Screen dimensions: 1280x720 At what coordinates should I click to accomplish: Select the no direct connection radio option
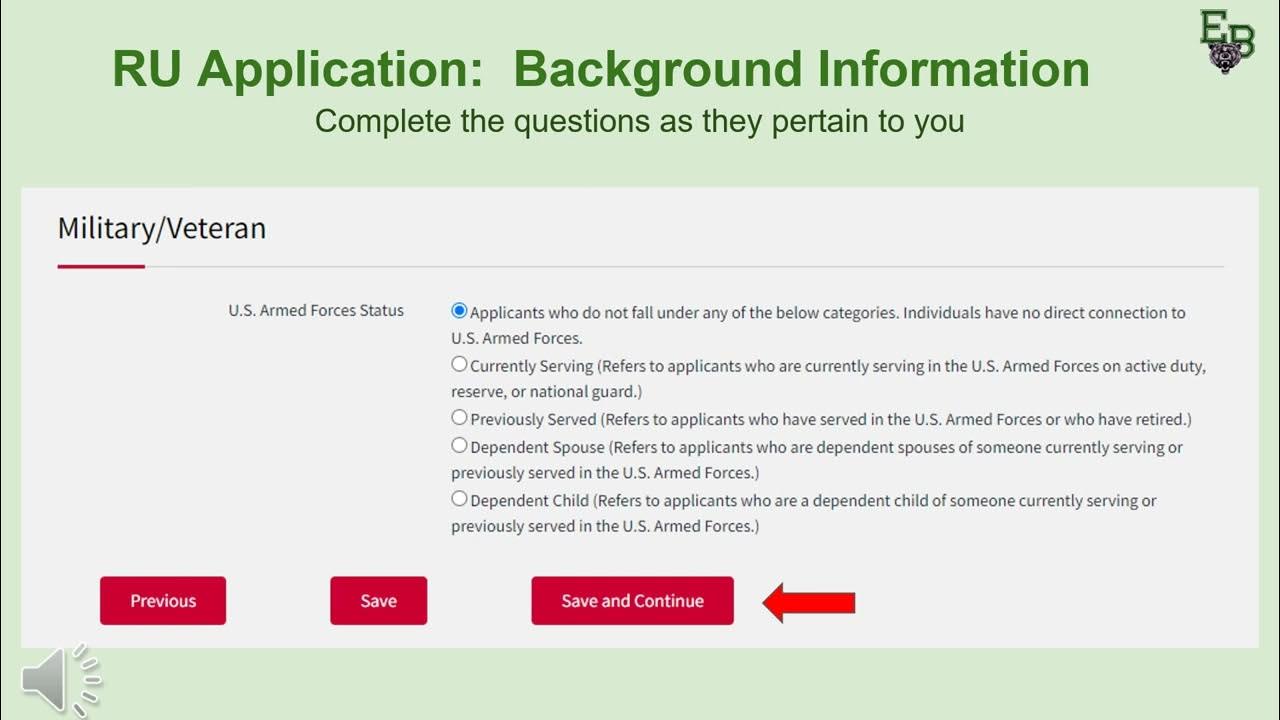coord(459,311)
